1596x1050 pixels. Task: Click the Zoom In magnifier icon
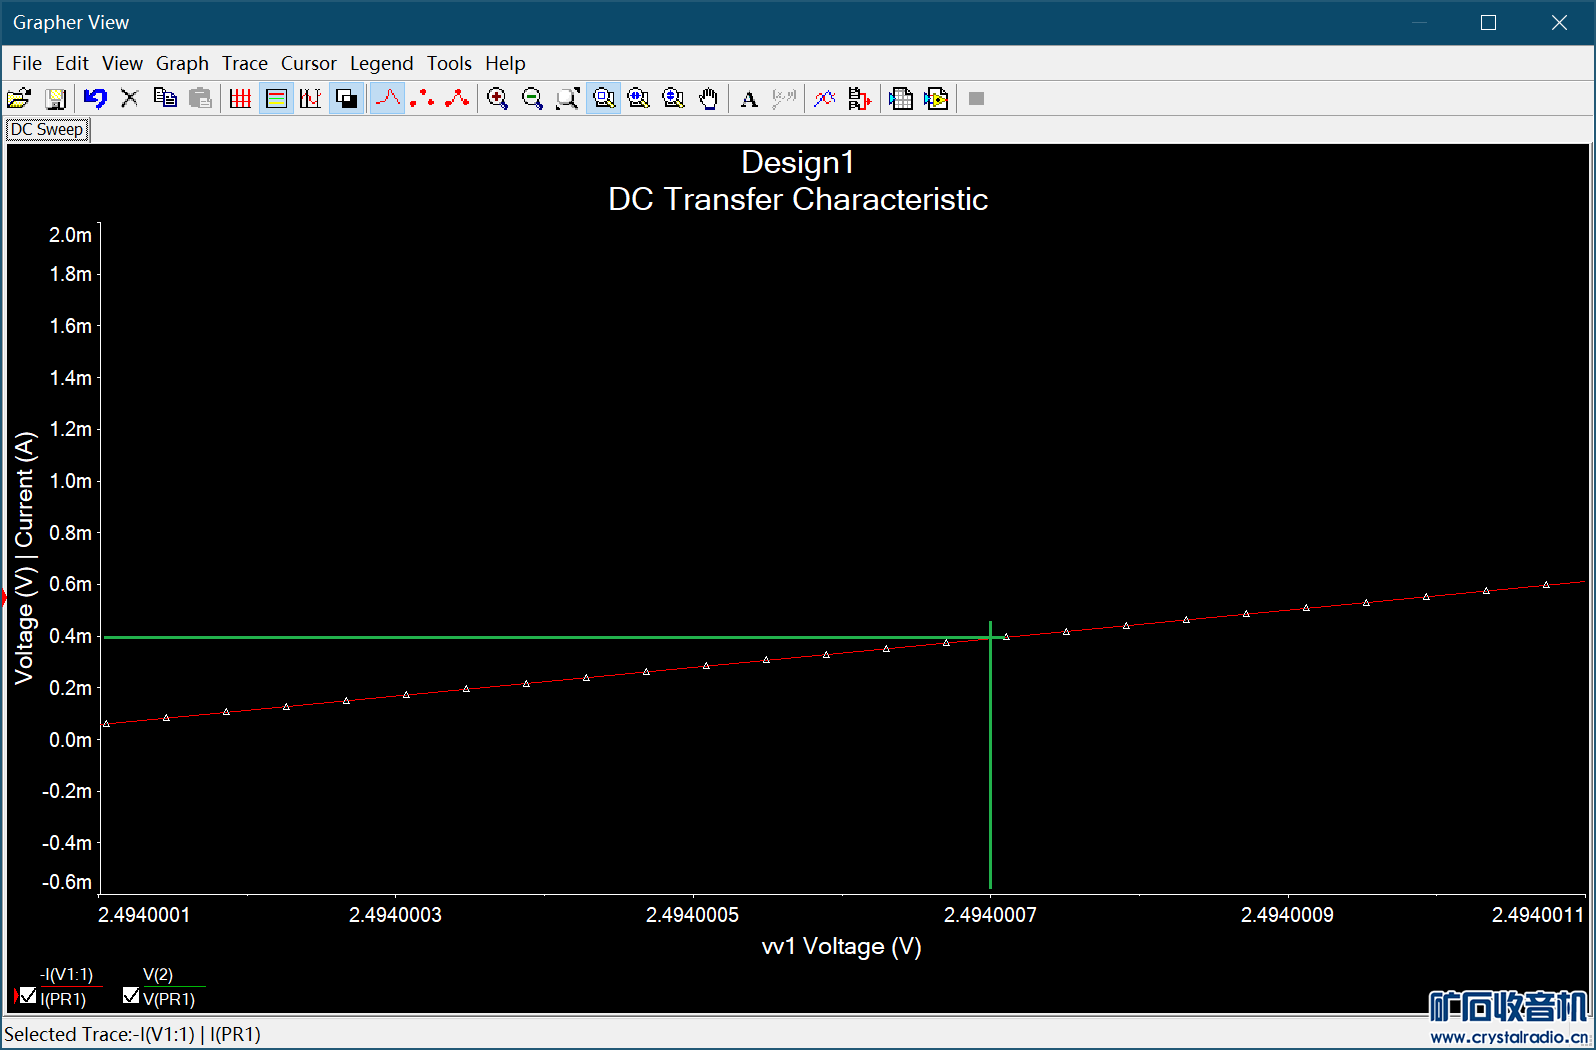(497, 98)
